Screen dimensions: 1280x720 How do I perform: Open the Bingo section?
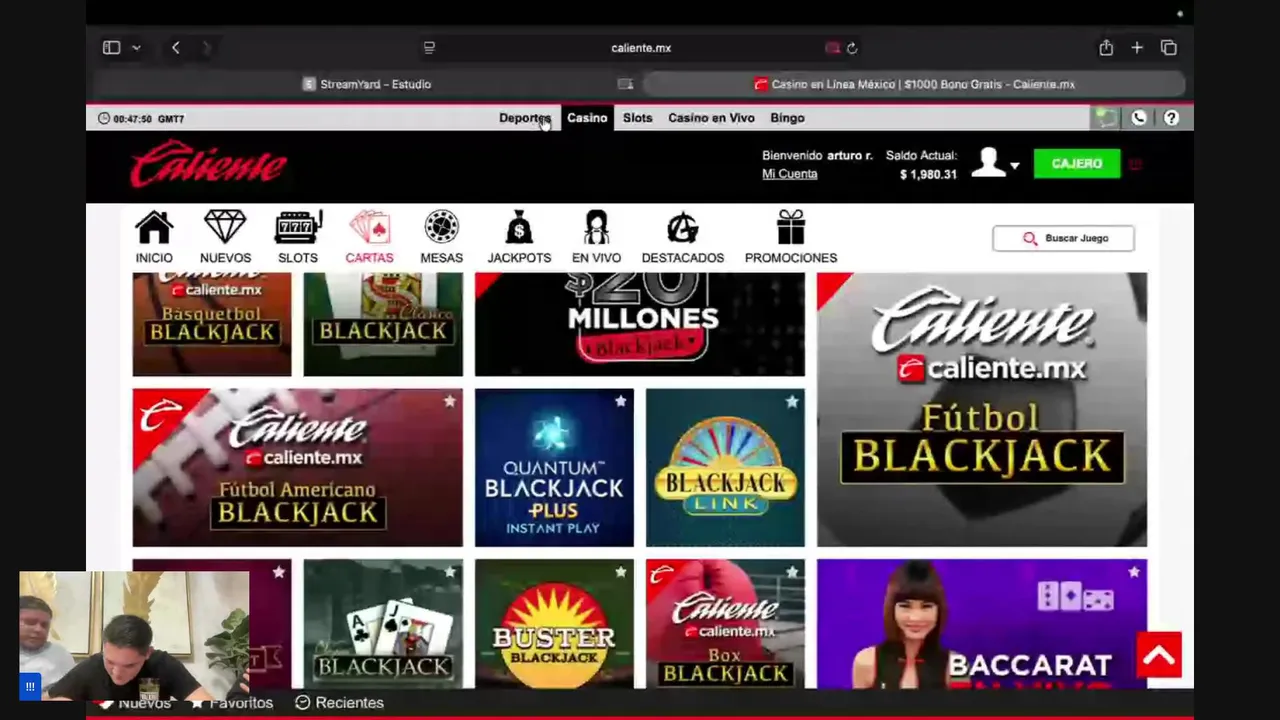point(787,118)
